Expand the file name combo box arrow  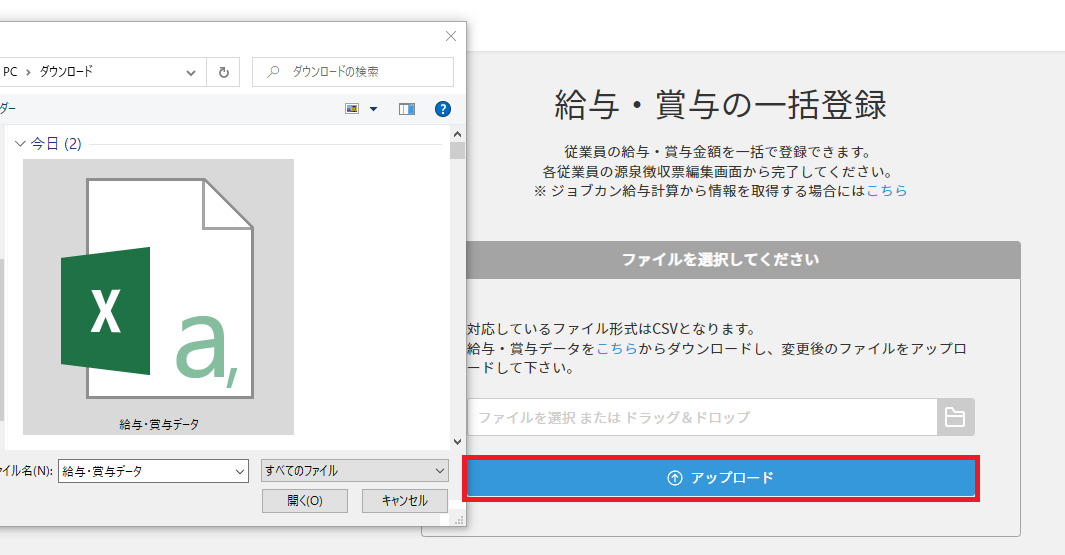[239, 471]
